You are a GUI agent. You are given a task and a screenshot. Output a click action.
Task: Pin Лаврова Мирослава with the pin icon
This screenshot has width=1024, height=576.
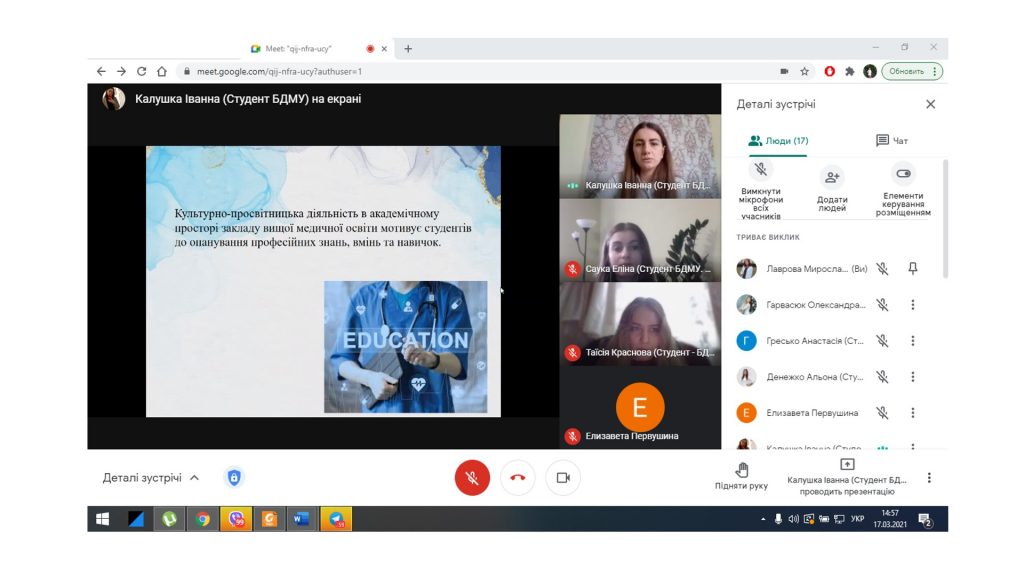point(913,268)
